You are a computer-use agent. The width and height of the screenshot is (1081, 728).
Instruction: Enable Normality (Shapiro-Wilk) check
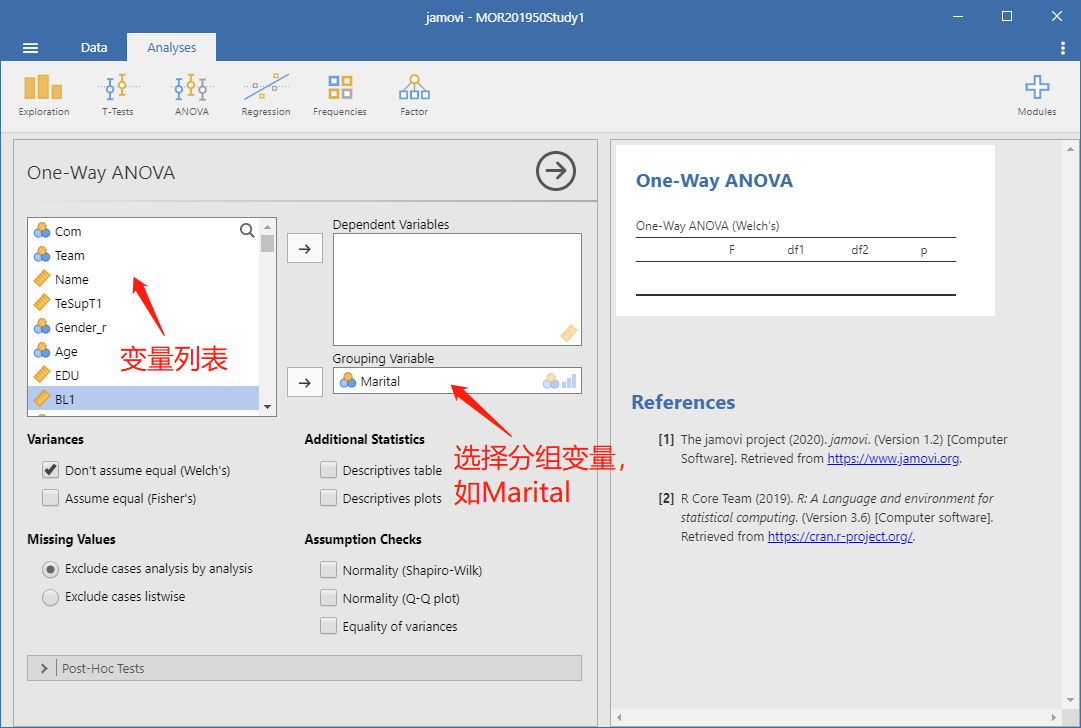[328, 570]
